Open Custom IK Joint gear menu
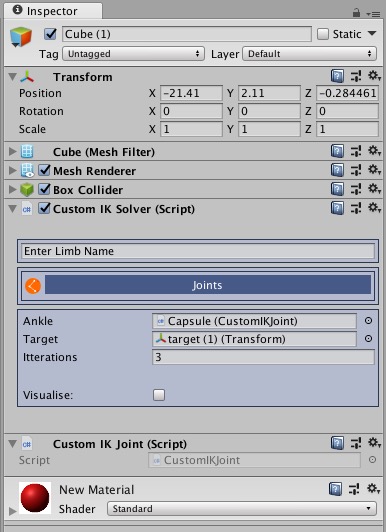Screen dimensions: 386x532 coord(374,443)
